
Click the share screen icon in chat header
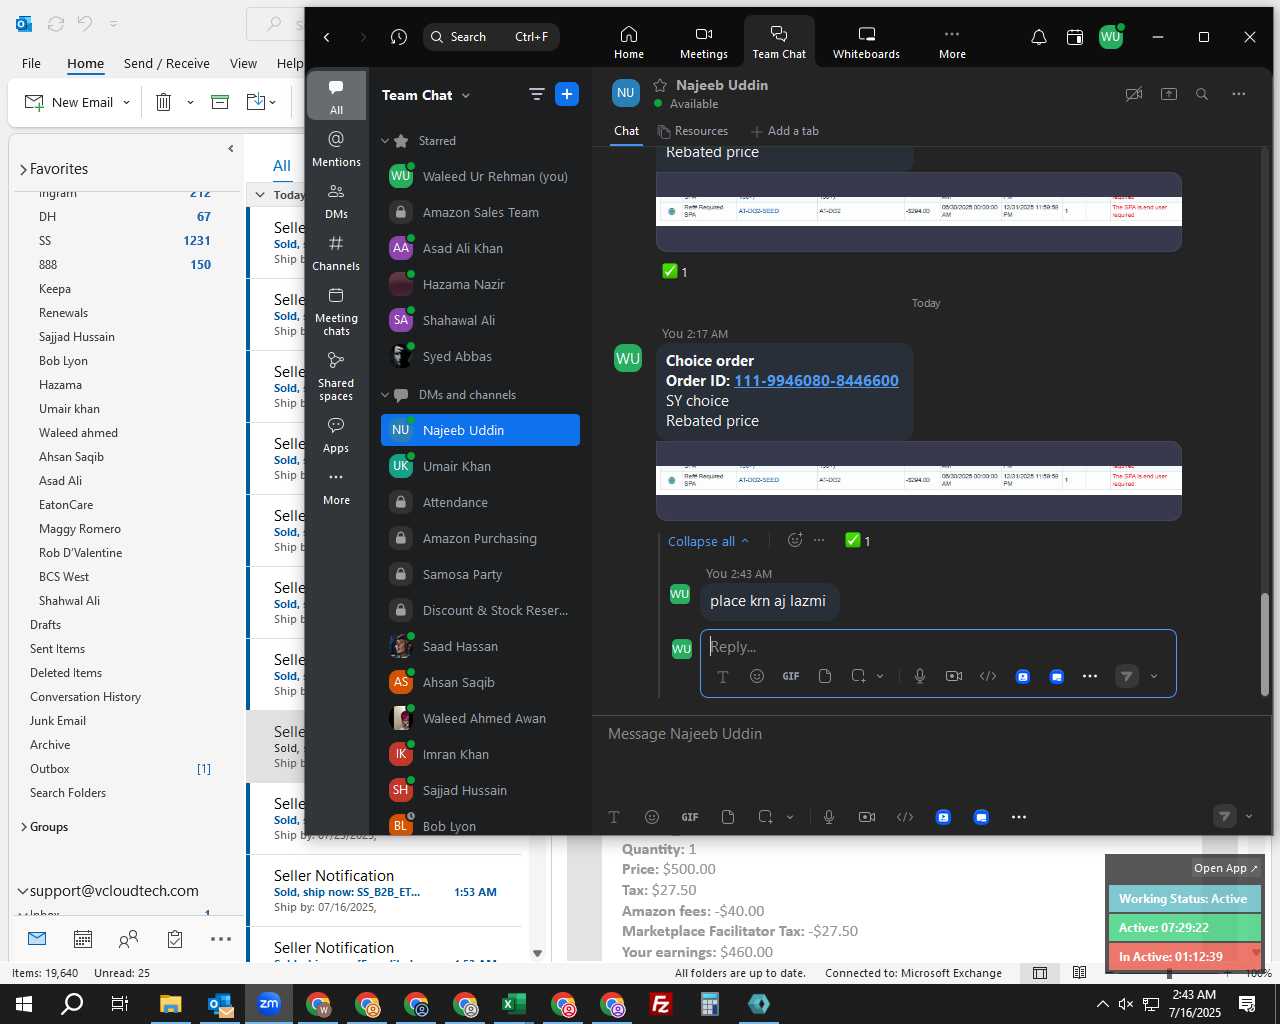(1169, 94)
